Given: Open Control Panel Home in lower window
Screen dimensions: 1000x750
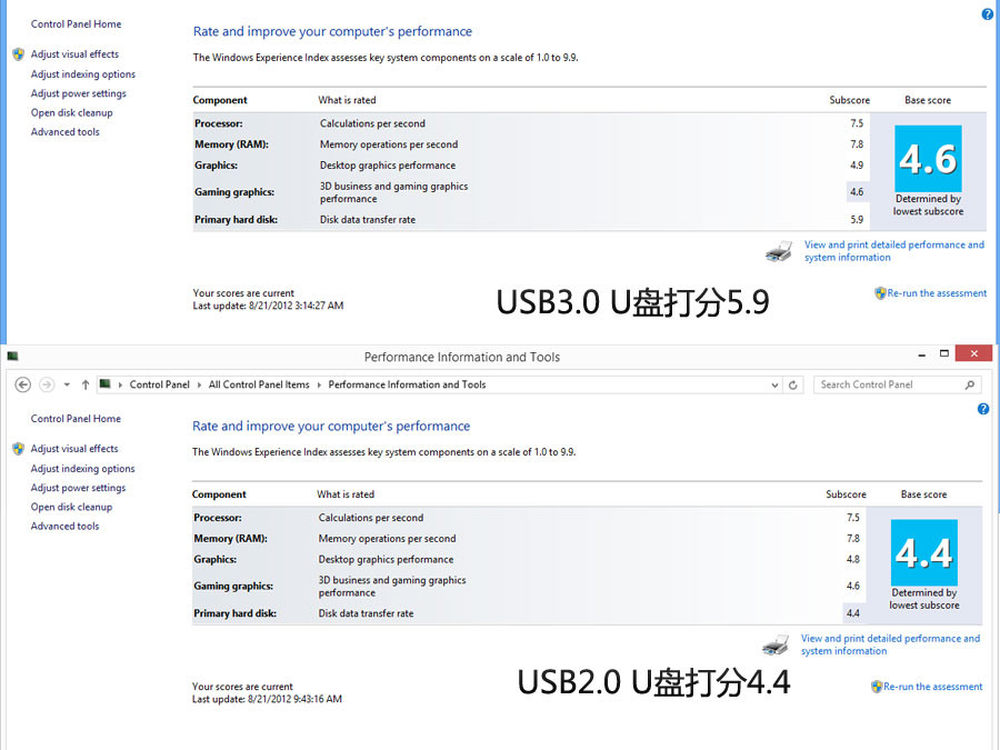Looking at the screenshot, I should [x=76, y=418].
